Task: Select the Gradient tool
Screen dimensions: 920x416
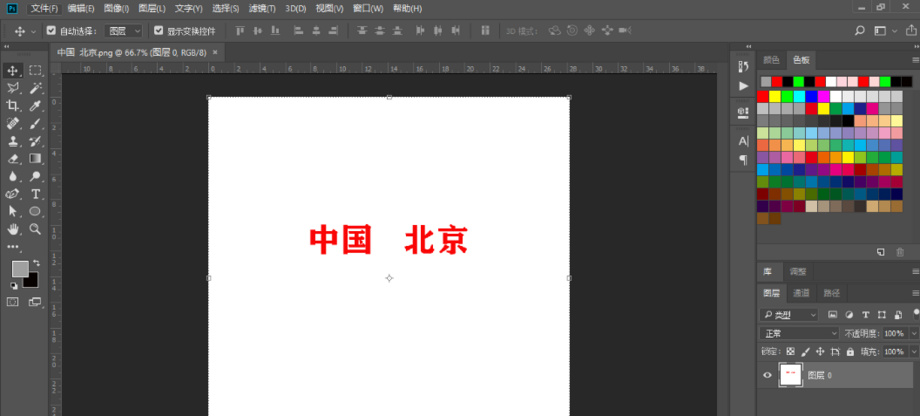Action: point(35,158)
